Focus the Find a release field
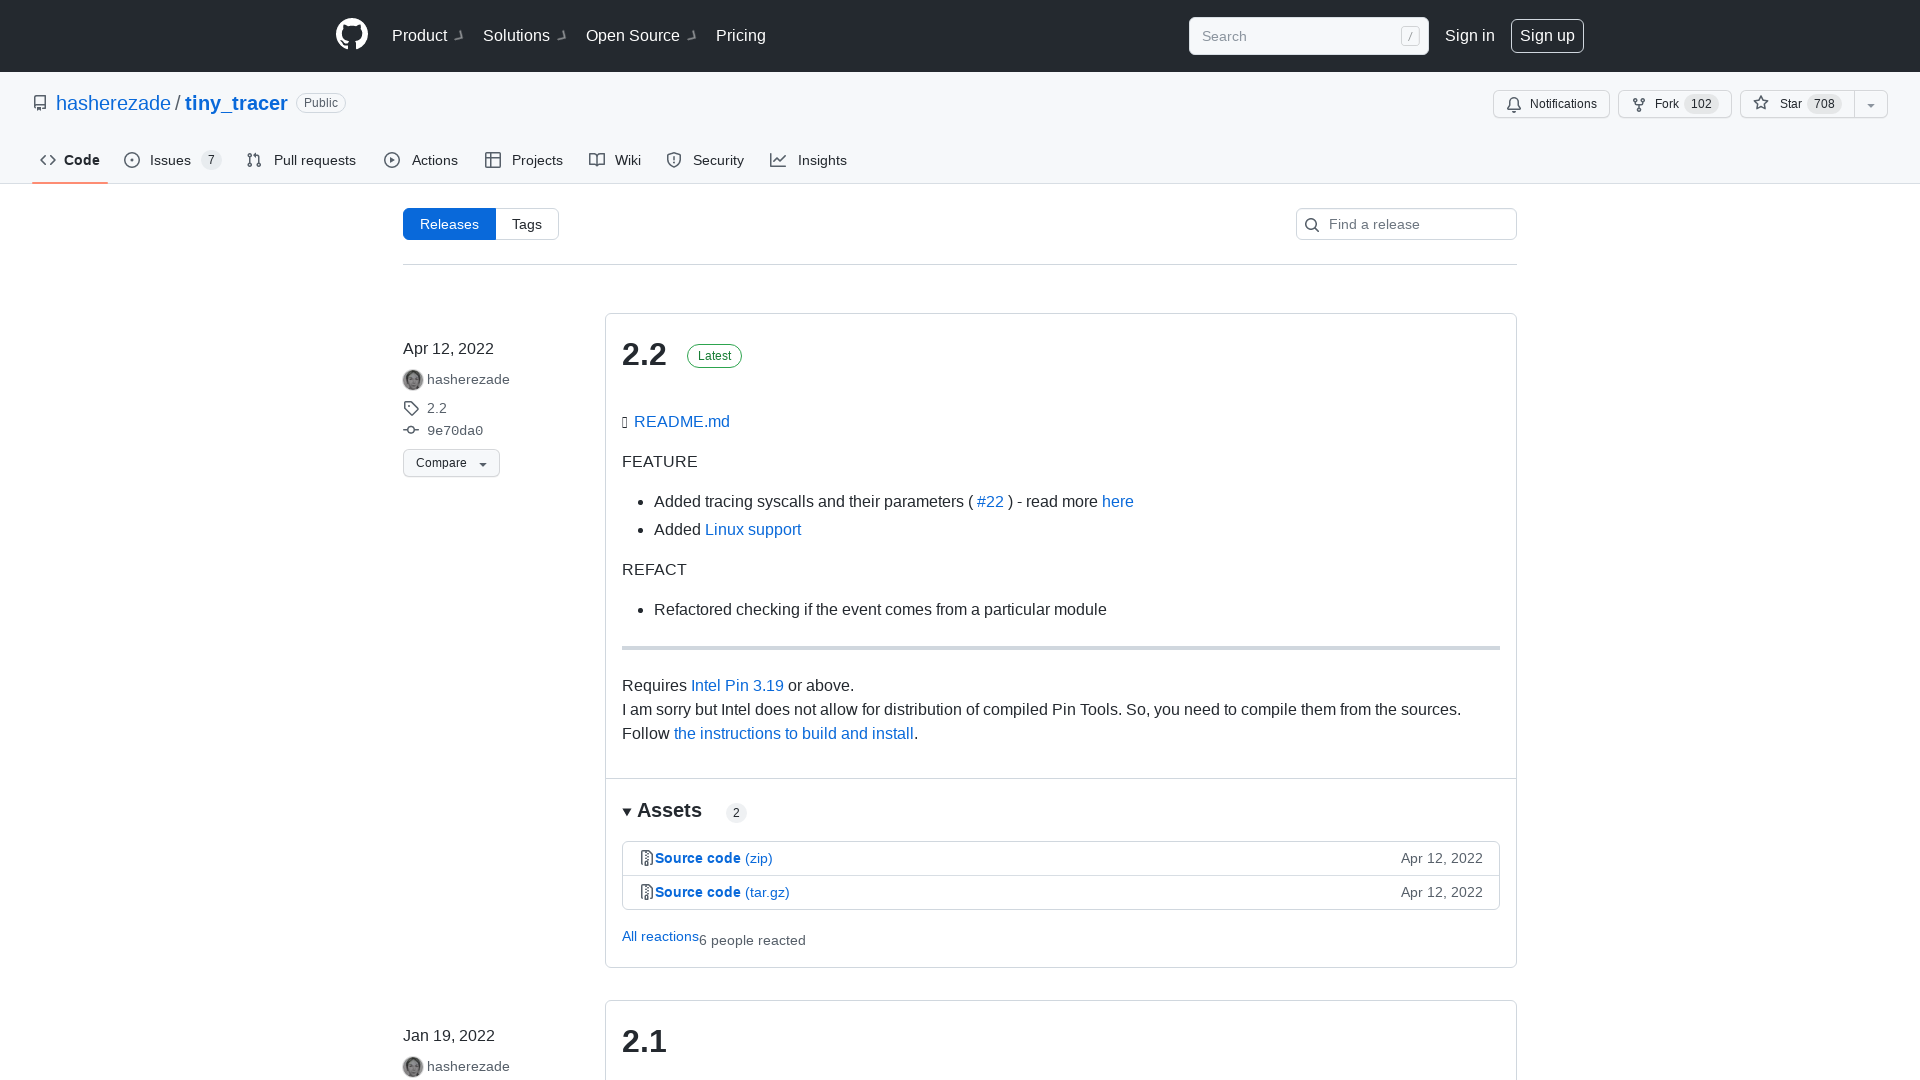Viewport: 1920px width, 1080px height. click(x=1406, y=224)
